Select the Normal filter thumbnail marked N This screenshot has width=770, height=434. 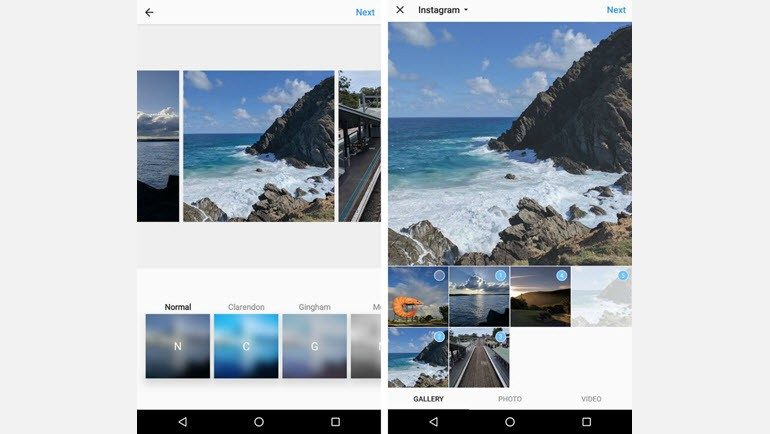178,346
